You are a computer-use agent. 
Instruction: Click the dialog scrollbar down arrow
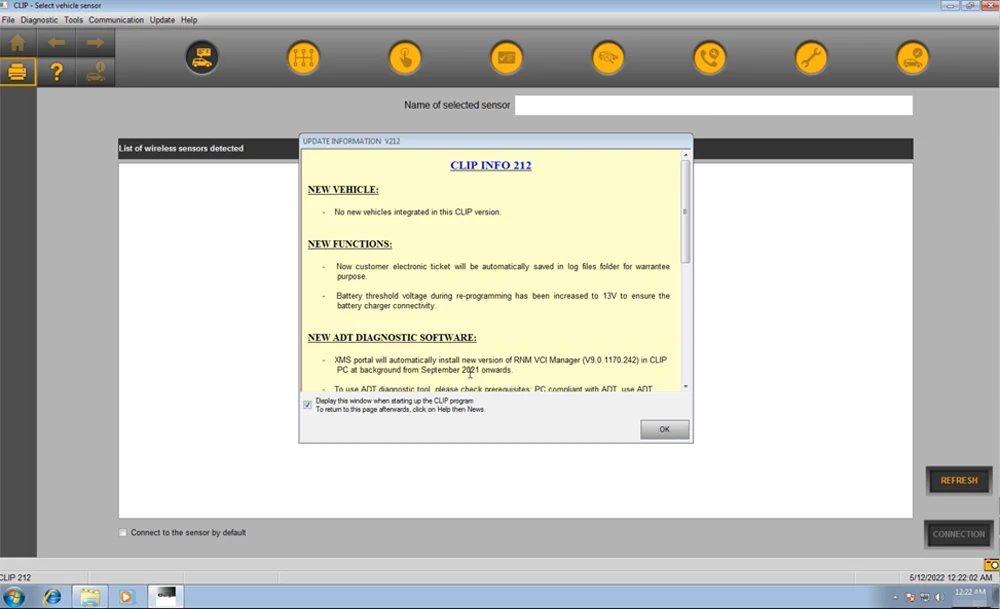click(686, 386)
